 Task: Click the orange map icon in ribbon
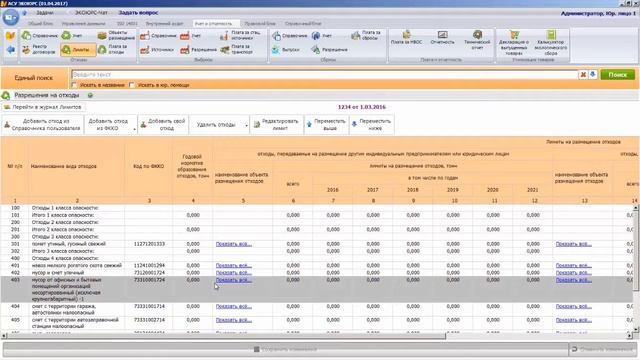click(x=10, y=36)
